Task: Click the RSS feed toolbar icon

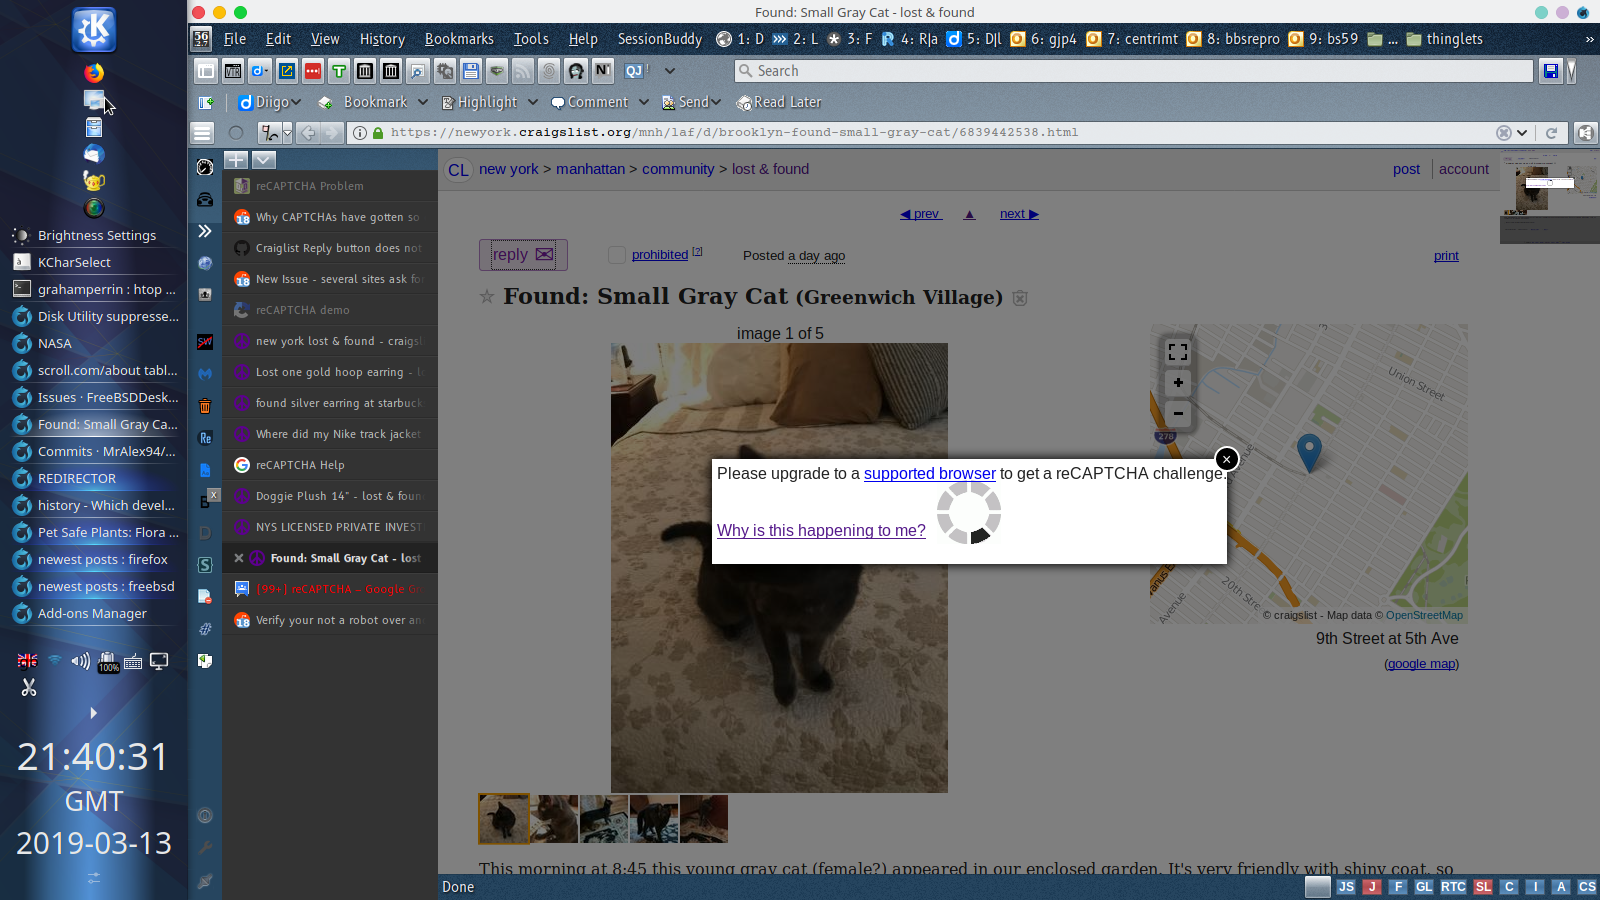Action: pos(523,71)
